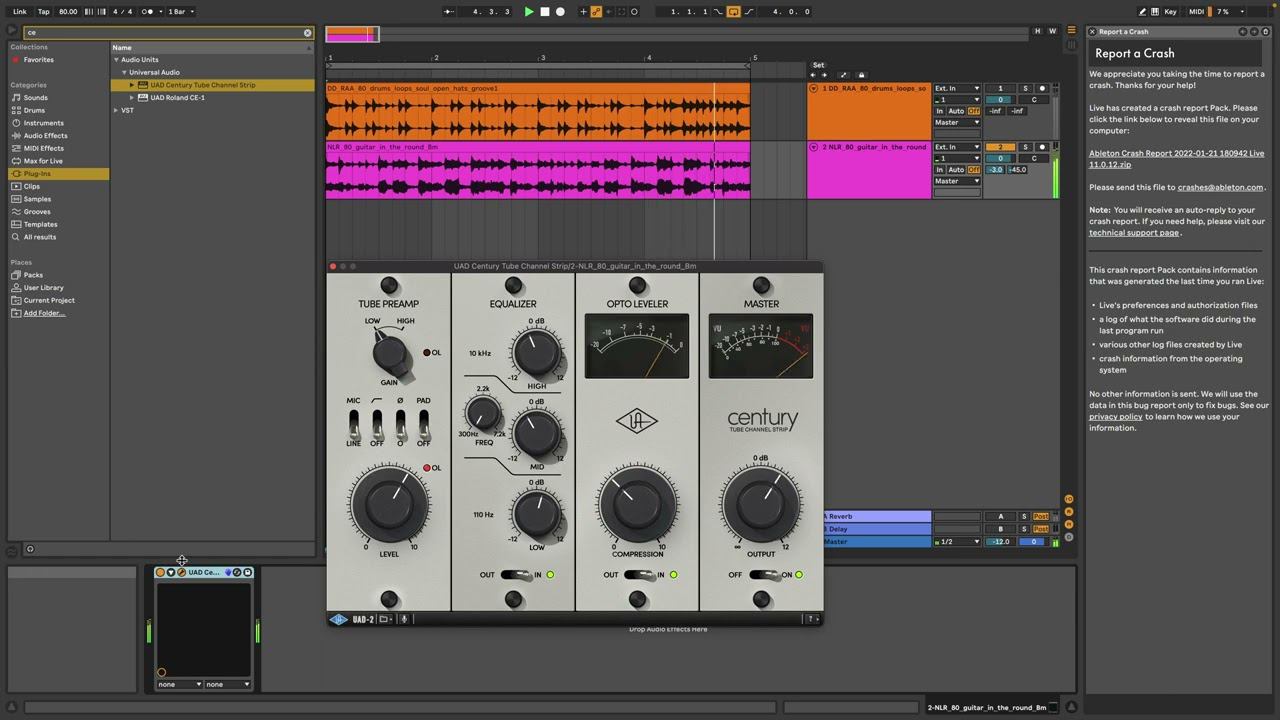Open the 1 Bar quantization dropdown
Screen dimensions: 1280x720
pos(181,12)
